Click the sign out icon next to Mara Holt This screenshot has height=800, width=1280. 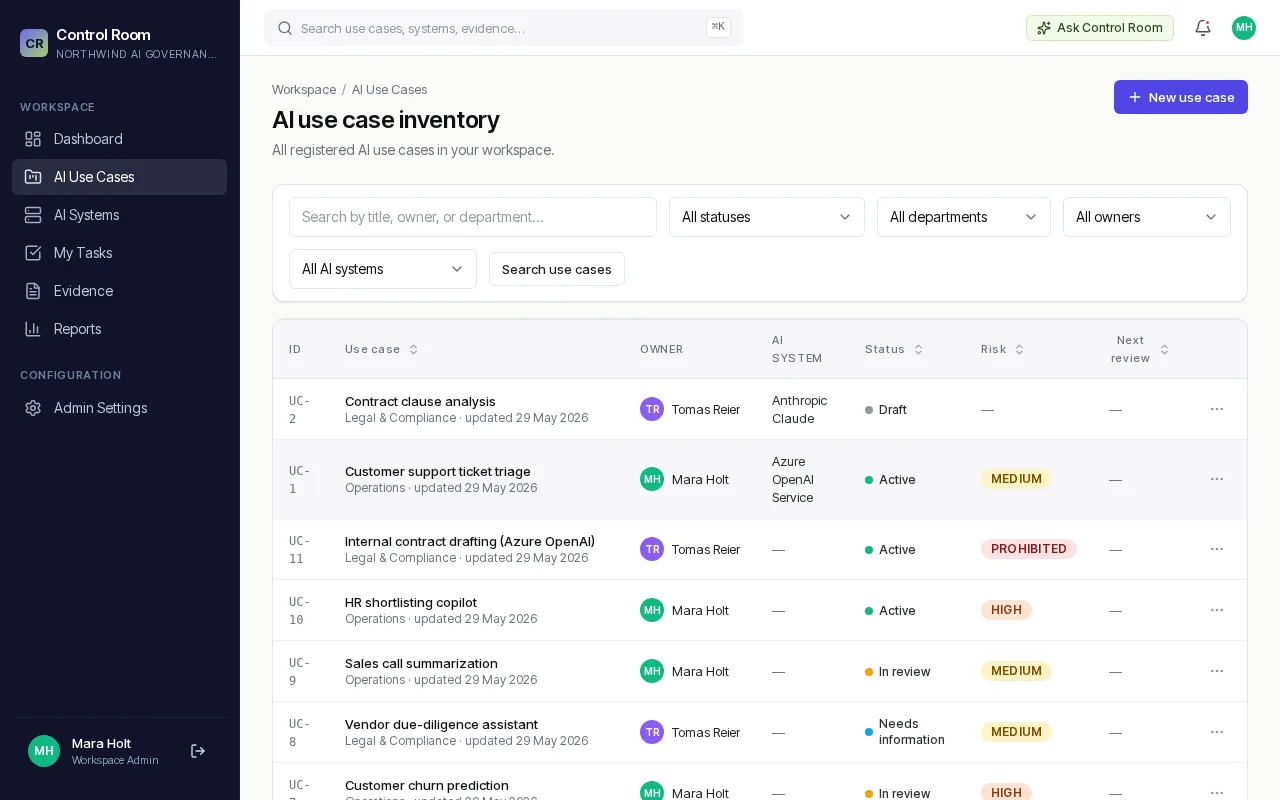pyautogui.click(x=198, y=751)
